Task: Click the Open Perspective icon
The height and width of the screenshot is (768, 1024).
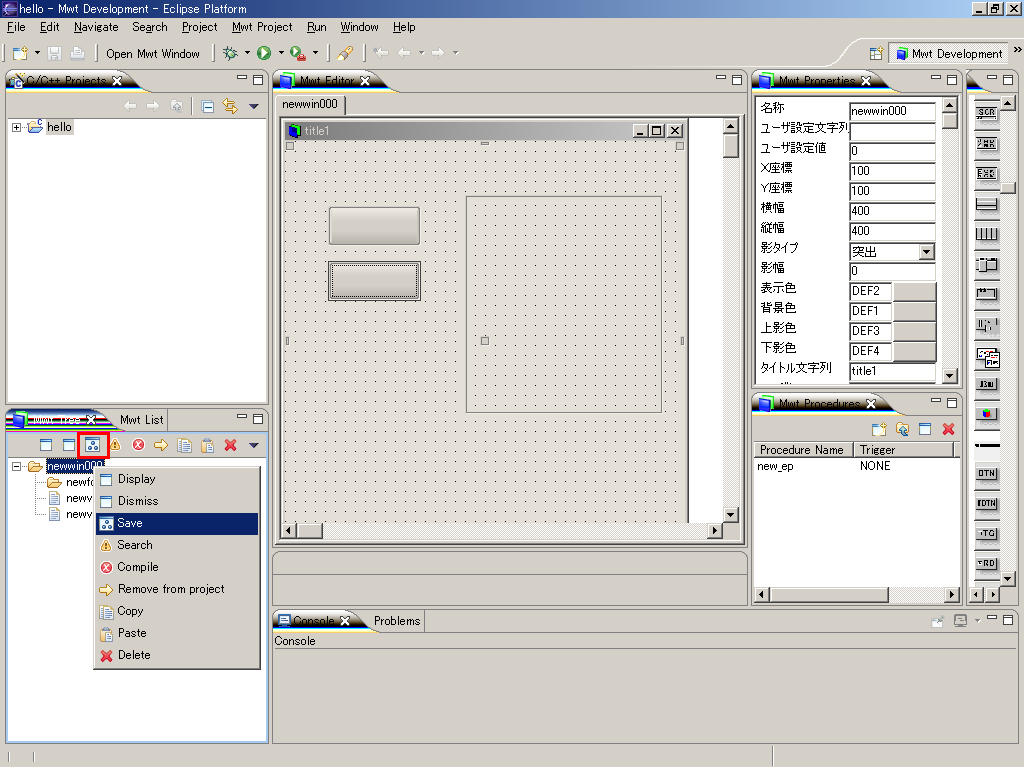Action: click(x=876, y=54)
